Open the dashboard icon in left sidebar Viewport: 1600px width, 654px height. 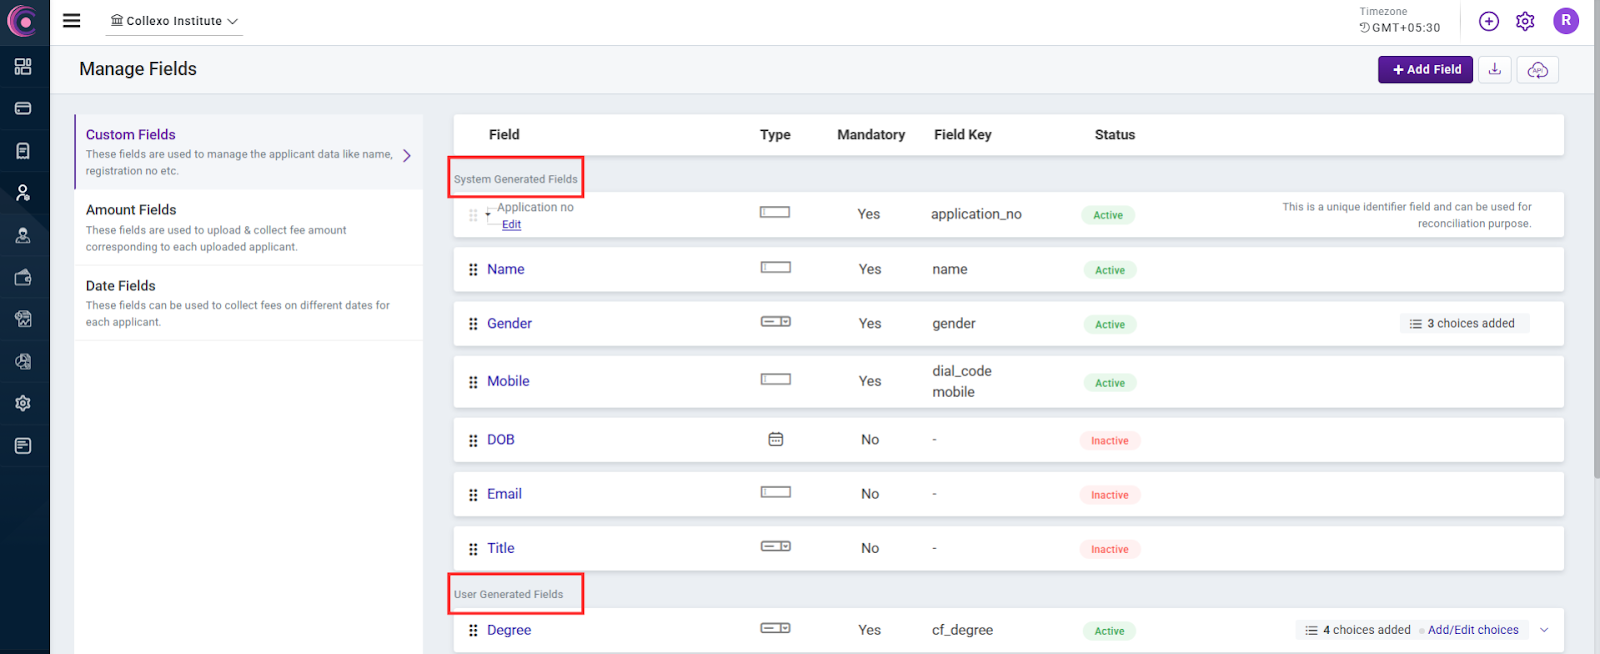coord(23,66)
